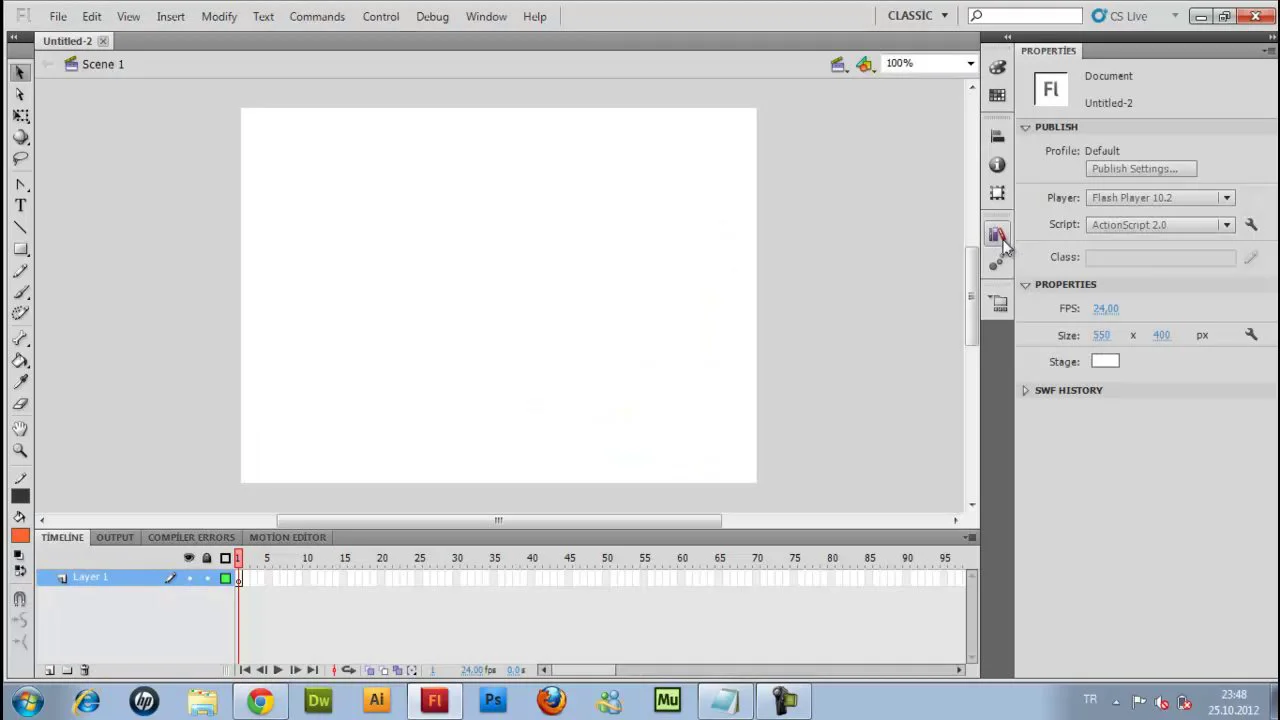
Task: Select the Text tool
Action: pos(20,205)
